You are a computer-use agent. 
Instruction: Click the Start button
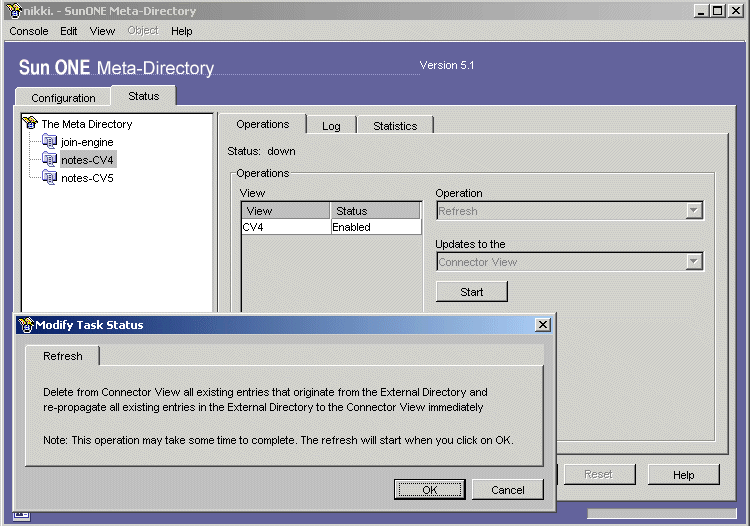pos(471,292)
